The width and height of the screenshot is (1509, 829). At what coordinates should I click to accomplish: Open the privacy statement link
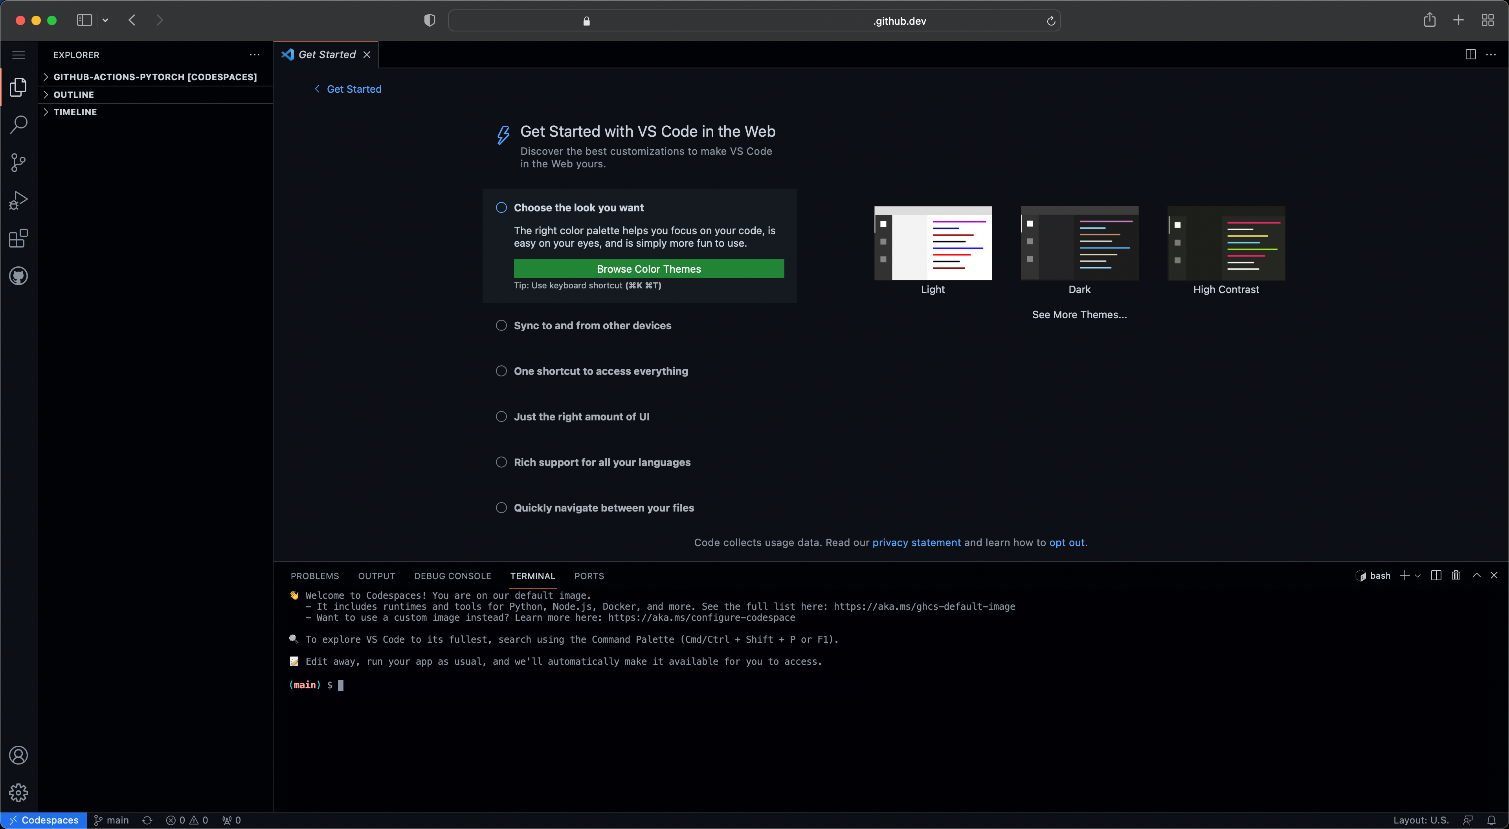pos(916,543)
